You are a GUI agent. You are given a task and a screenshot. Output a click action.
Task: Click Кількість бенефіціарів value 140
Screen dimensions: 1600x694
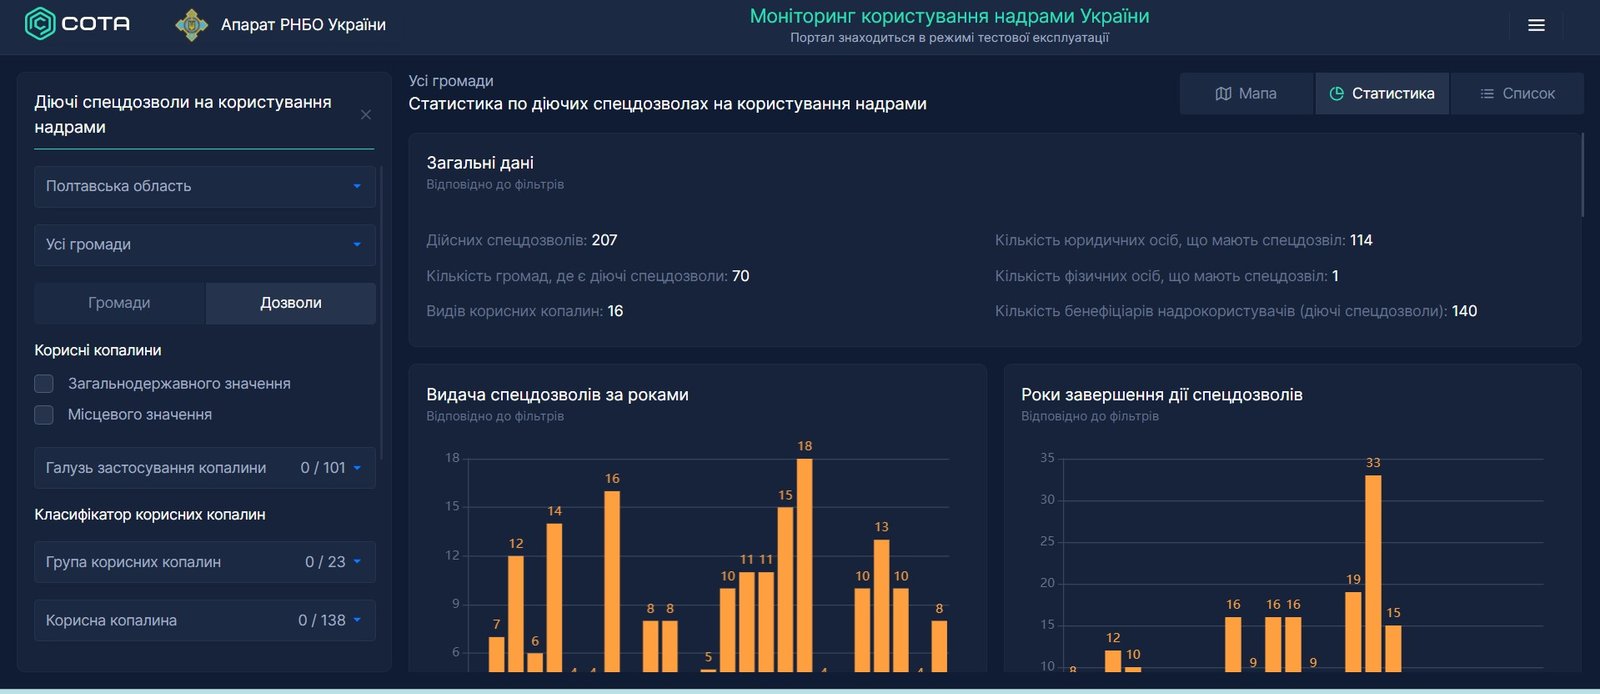pyautogui.click(x=1464, y=311)
